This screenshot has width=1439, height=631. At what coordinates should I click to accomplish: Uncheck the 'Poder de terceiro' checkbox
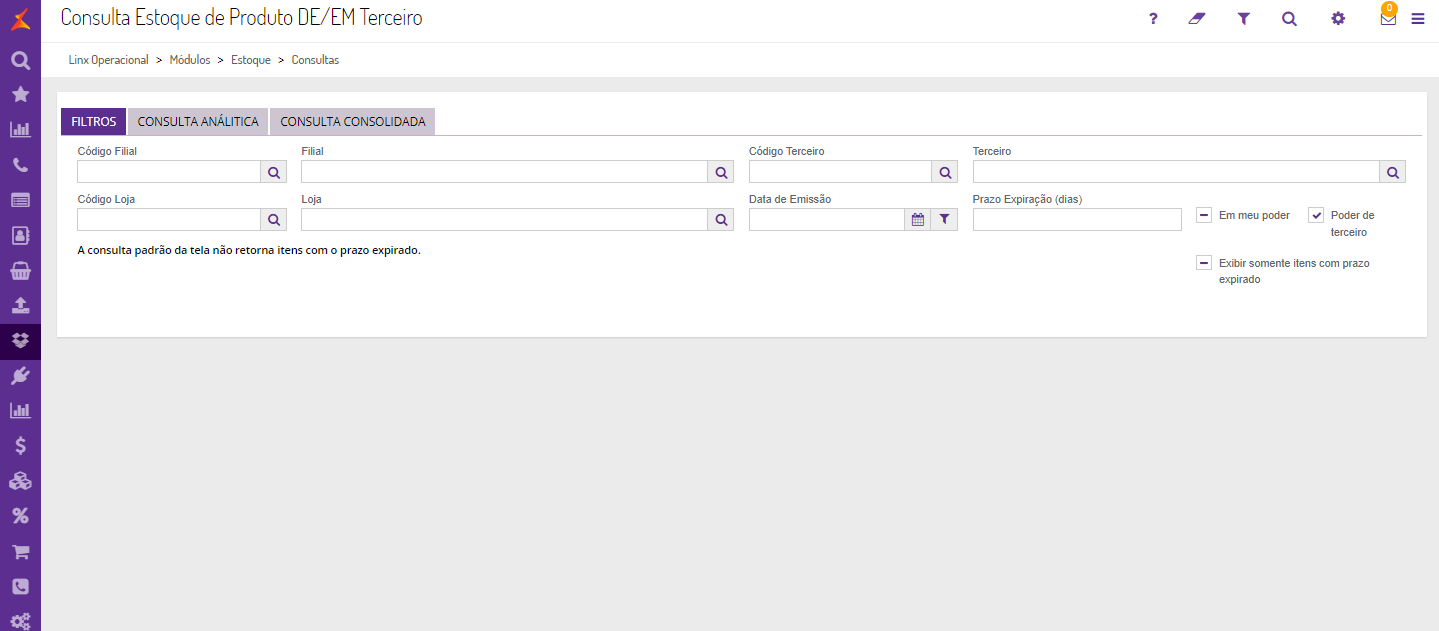pyautogui.click(x=1316, y=215)
